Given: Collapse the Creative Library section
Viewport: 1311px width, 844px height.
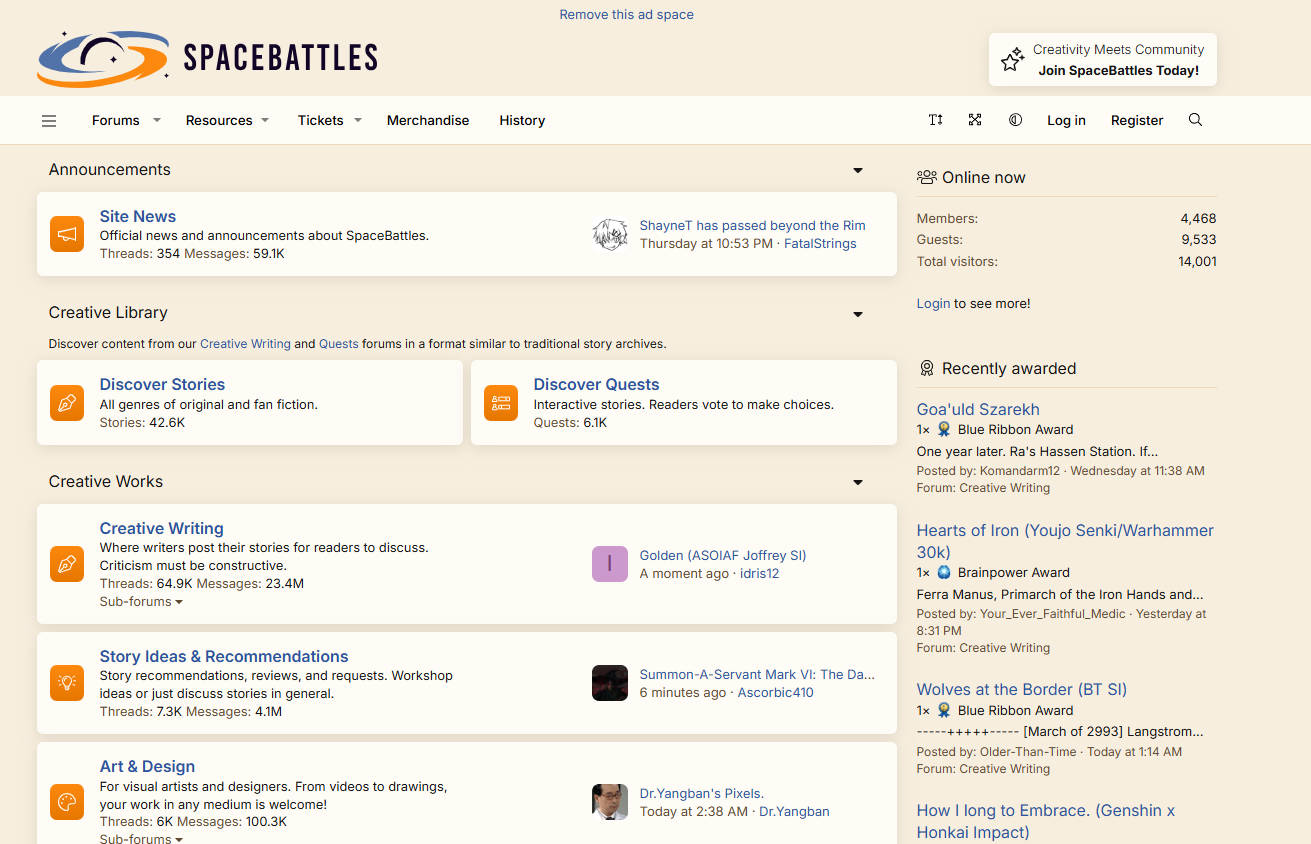Looking at the screenshot, I should point(858,314).
